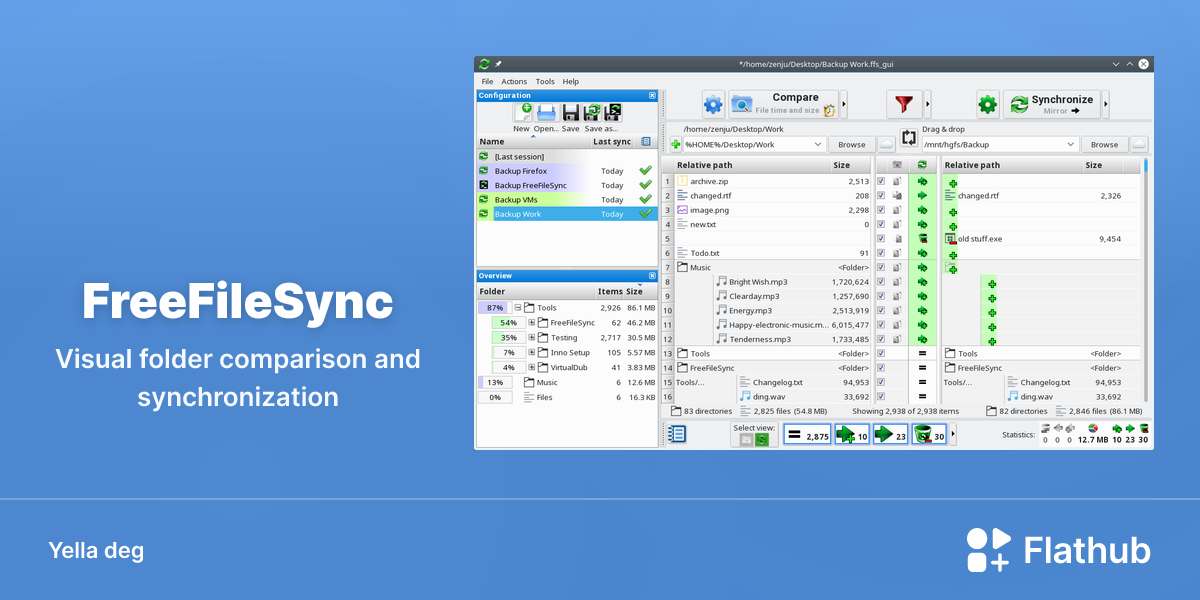
Task: Open the right folder path /mnt/hgfs/Backup dropdown
Action: tap(1072, 145)
